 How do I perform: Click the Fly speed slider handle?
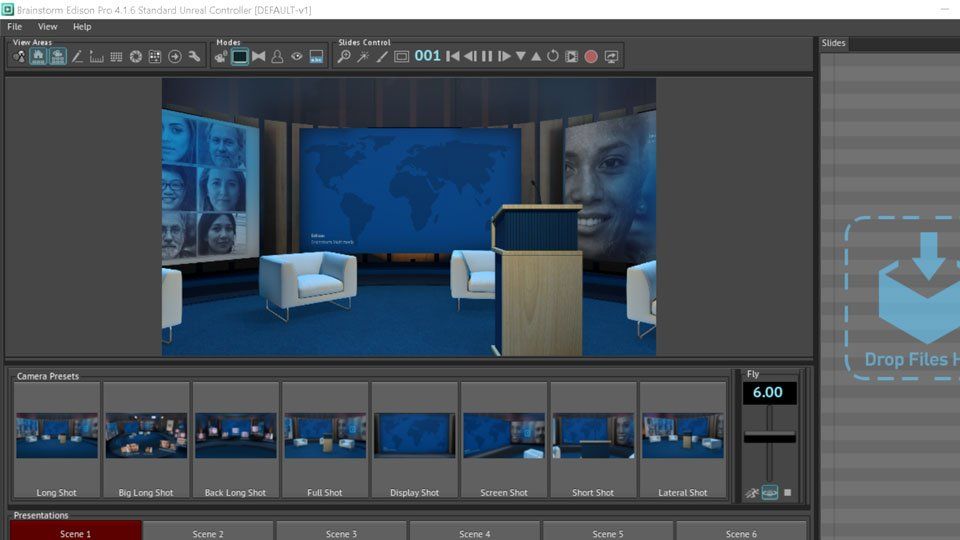click(769, 437)
